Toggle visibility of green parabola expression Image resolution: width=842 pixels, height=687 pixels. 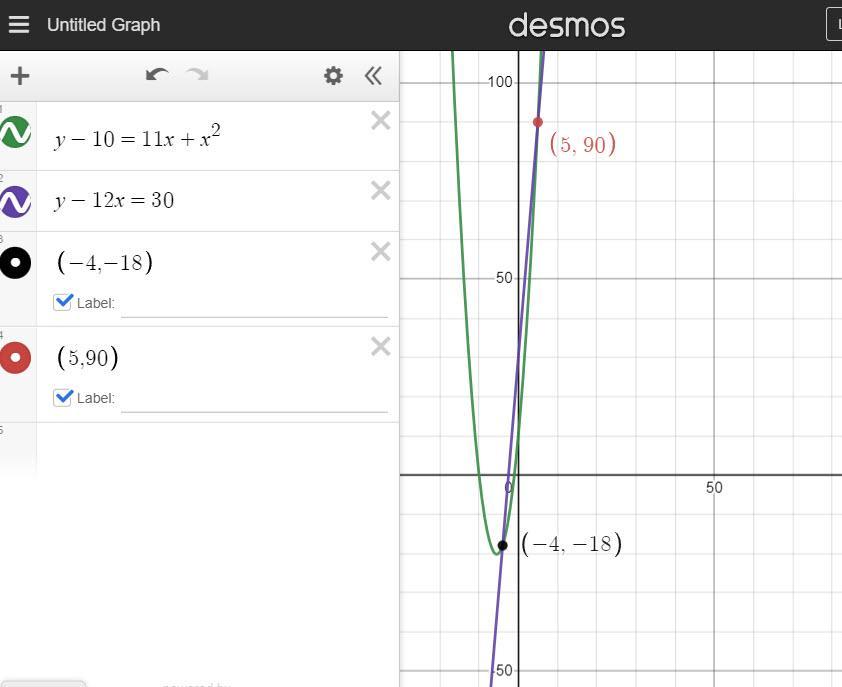click(15, 132)
